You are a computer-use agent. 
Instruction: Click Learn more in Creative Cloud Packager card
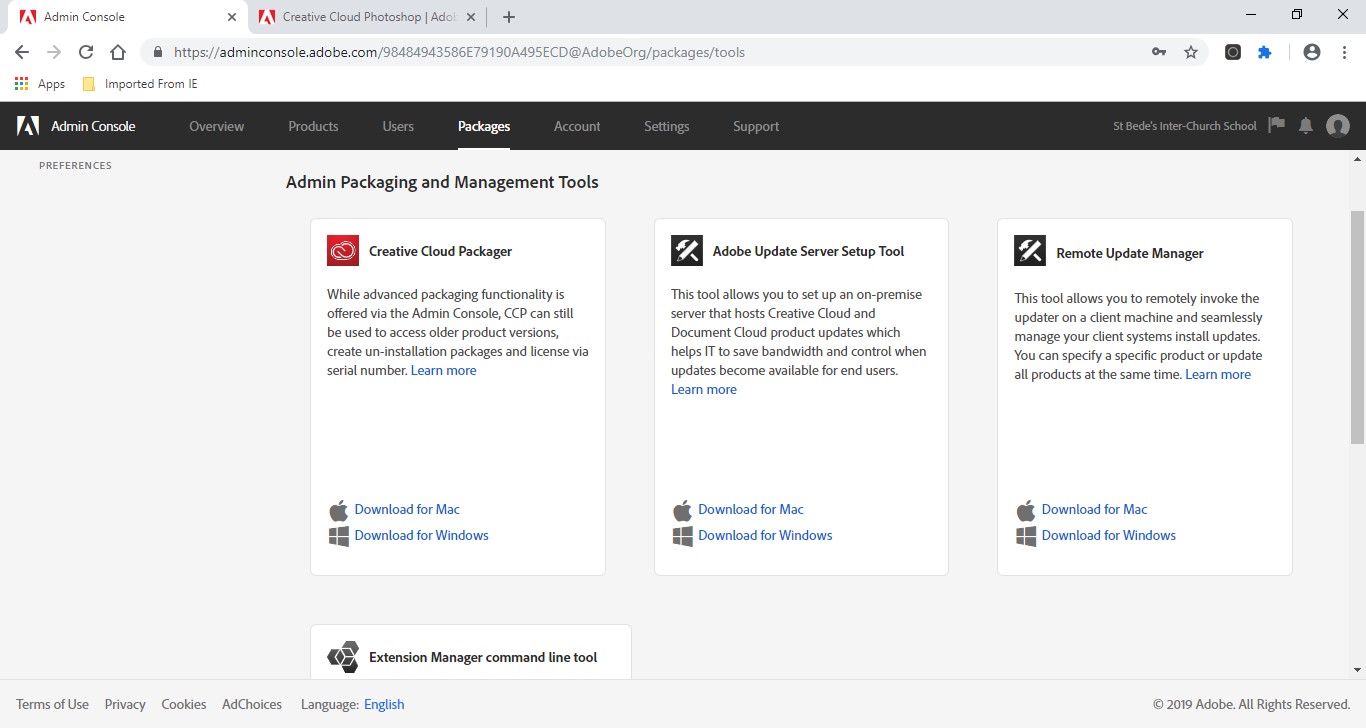tap(443, 370)
